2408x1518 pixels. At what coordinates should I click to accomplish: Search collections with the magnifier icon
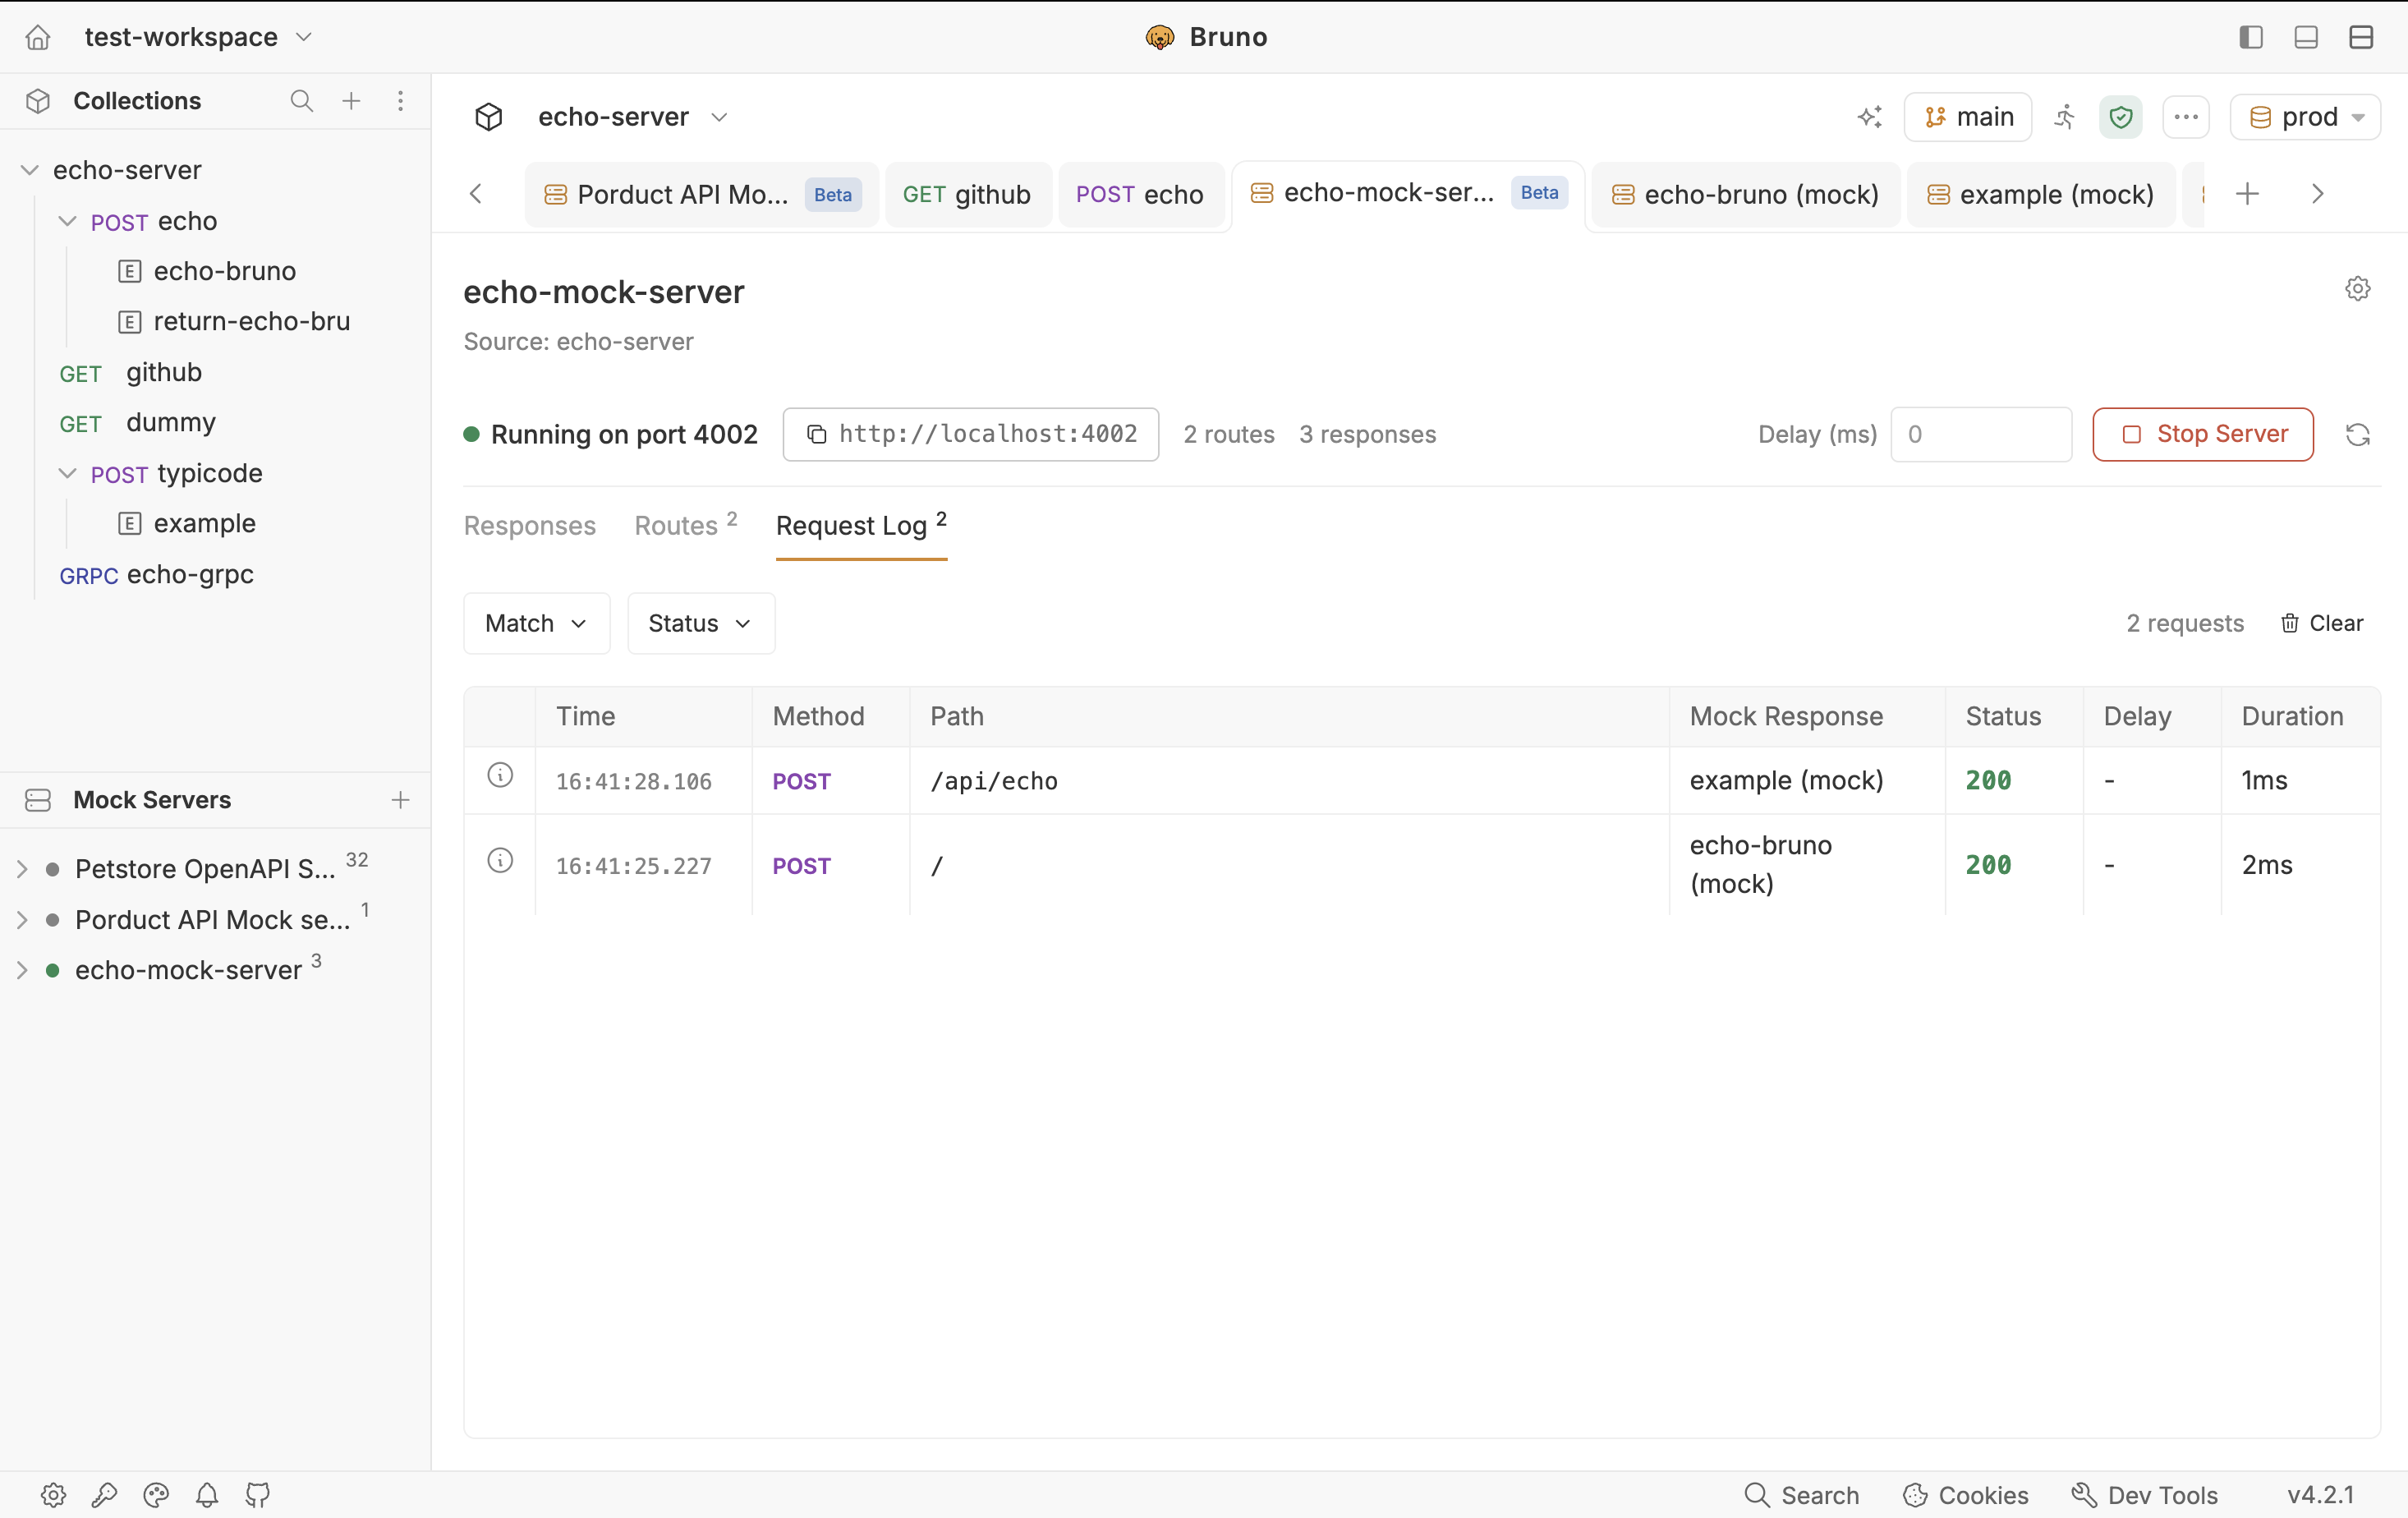301,101
